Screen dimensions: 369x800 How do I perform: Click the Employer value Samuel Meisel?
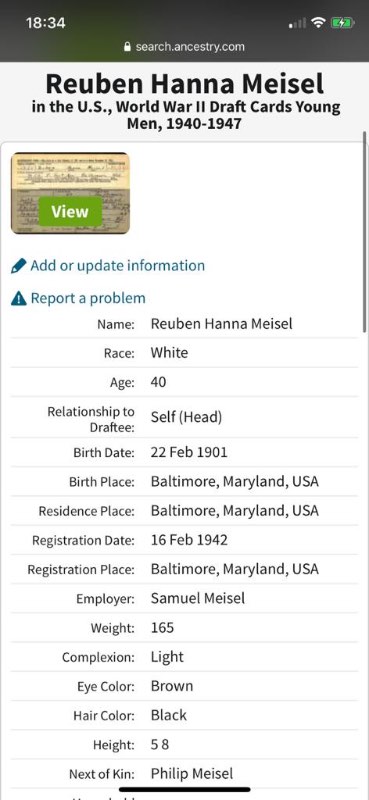[198, 598]
